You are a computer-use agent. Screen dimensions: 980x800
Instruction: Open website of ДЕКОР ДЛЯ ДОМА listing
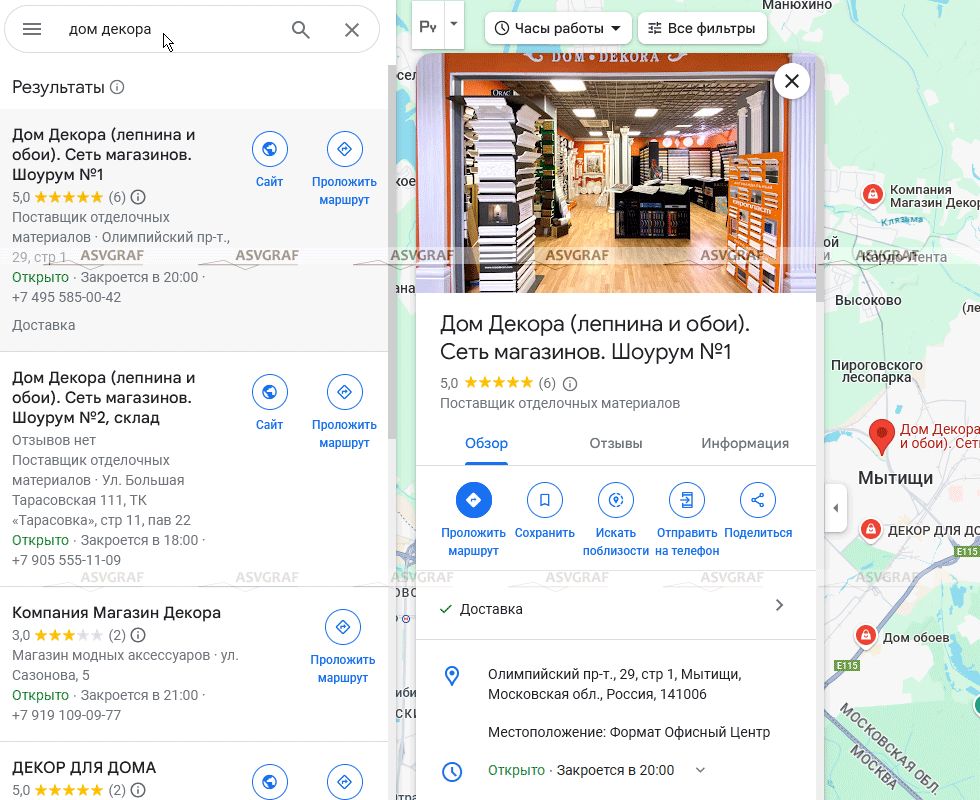tap(269, 782)
